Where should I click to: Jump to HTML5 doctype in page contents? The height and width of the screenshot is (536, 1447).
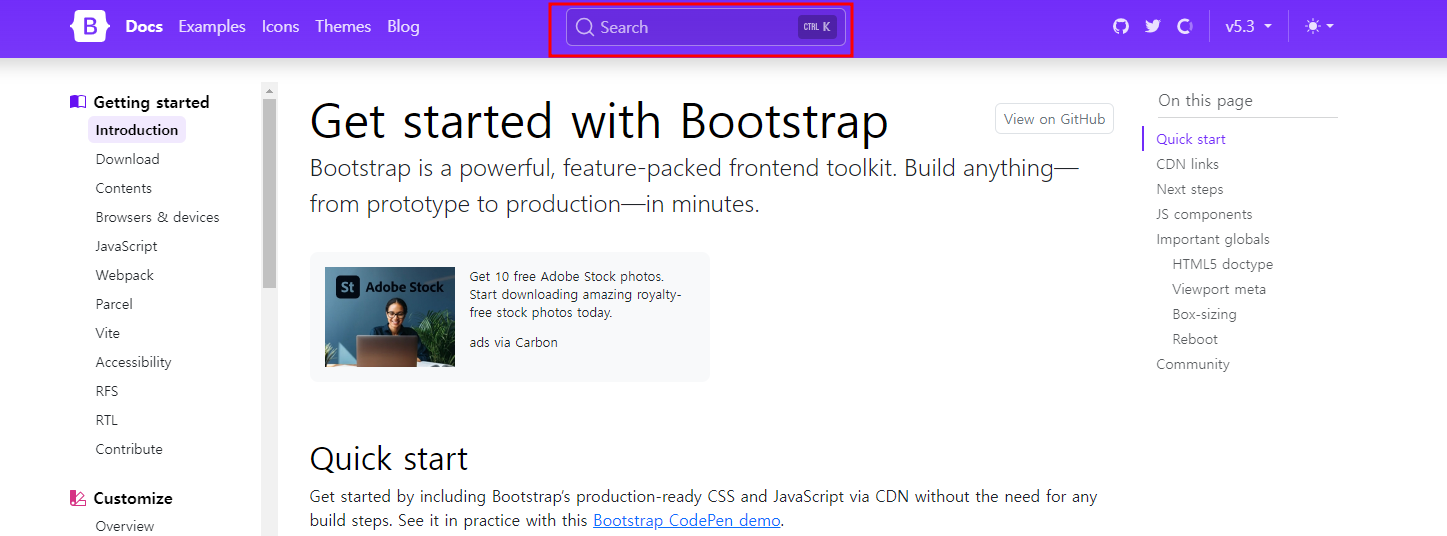[x=1223, y=264]
